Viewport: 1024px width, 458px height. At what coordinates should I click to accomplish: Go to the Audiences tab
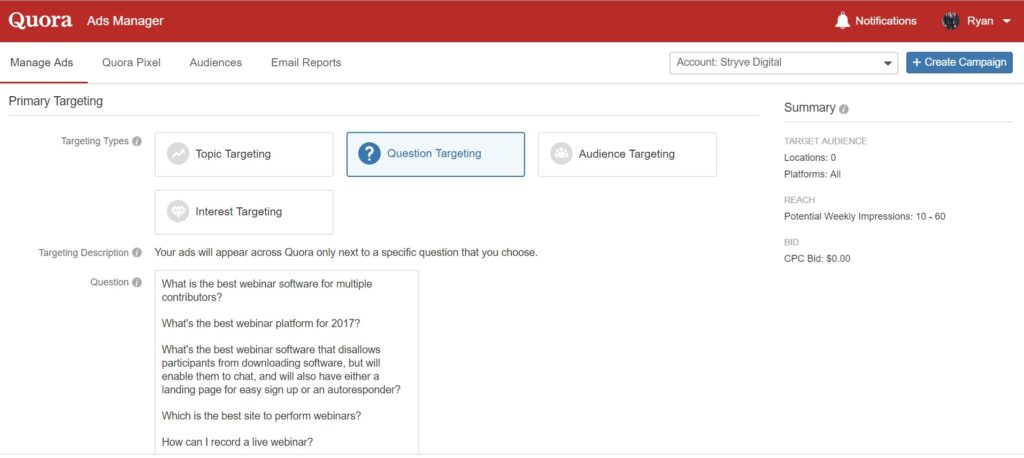pos(216,63)
